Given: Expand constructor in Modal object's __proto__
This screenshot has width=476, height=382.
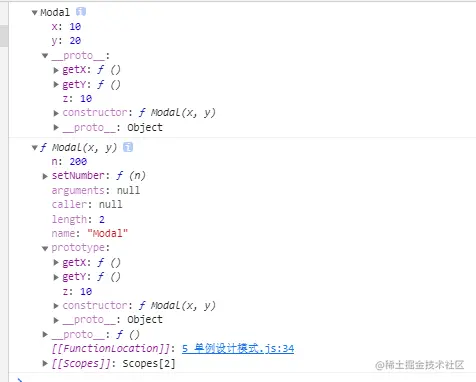Looking at the screenshot, I should point(56,113).
